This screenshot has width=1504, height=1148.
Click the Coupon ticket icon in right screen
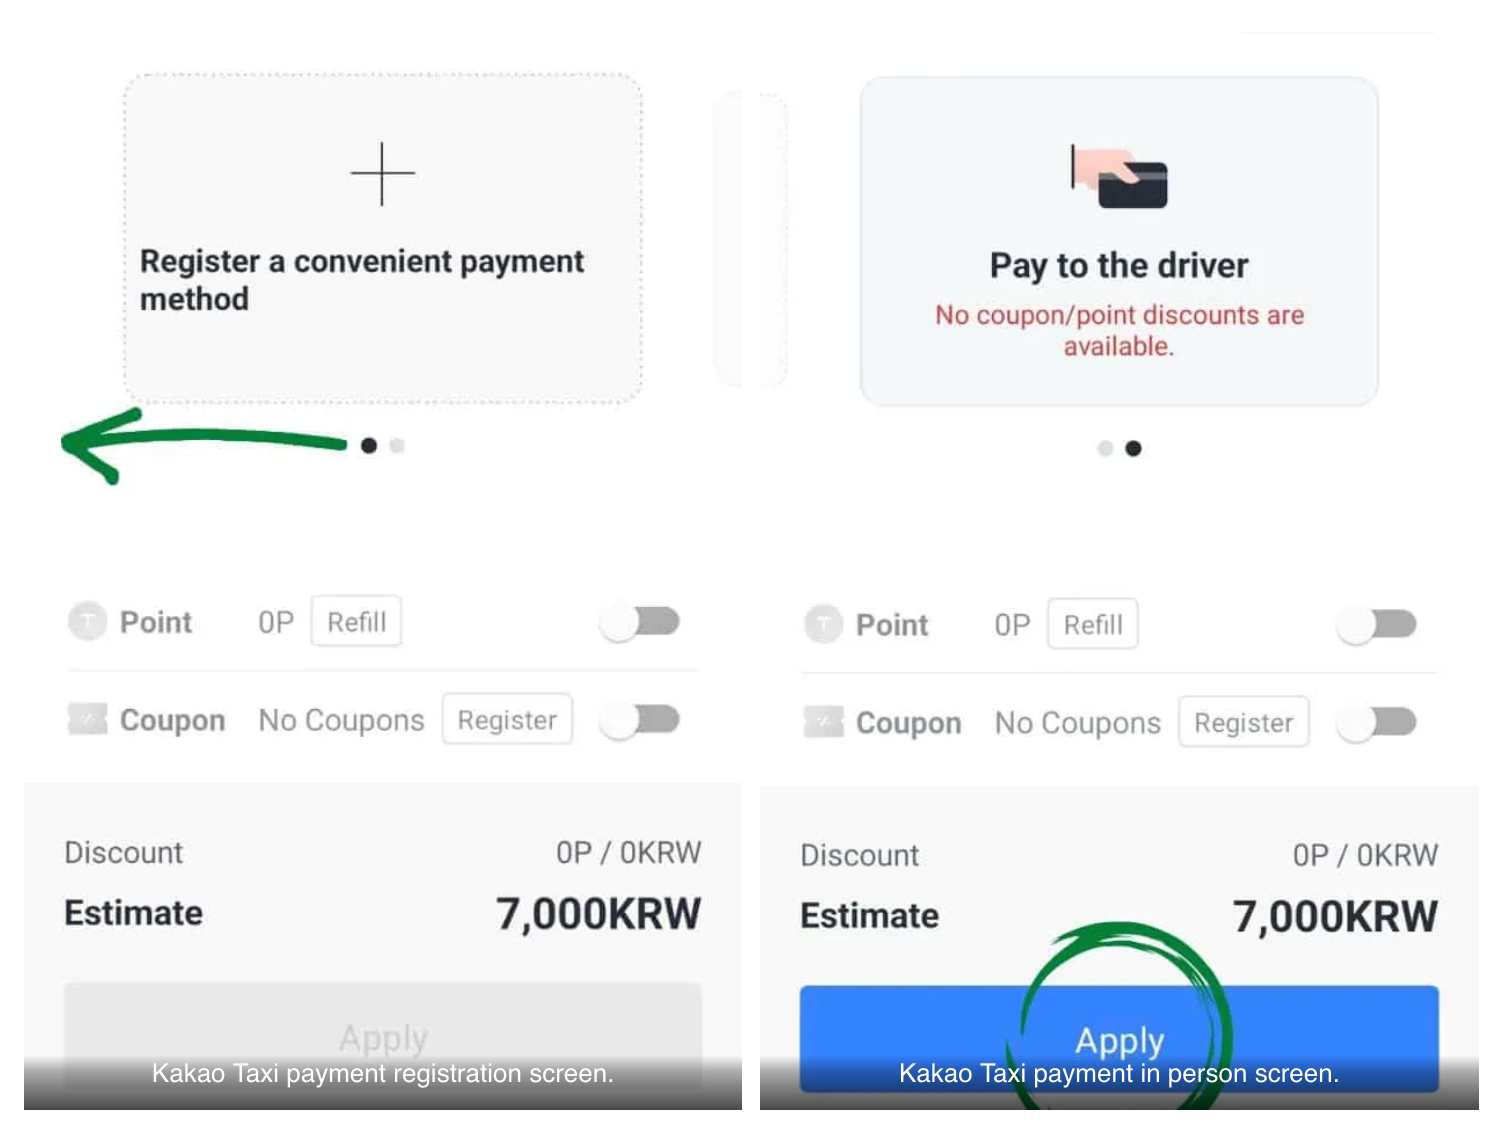824,722
